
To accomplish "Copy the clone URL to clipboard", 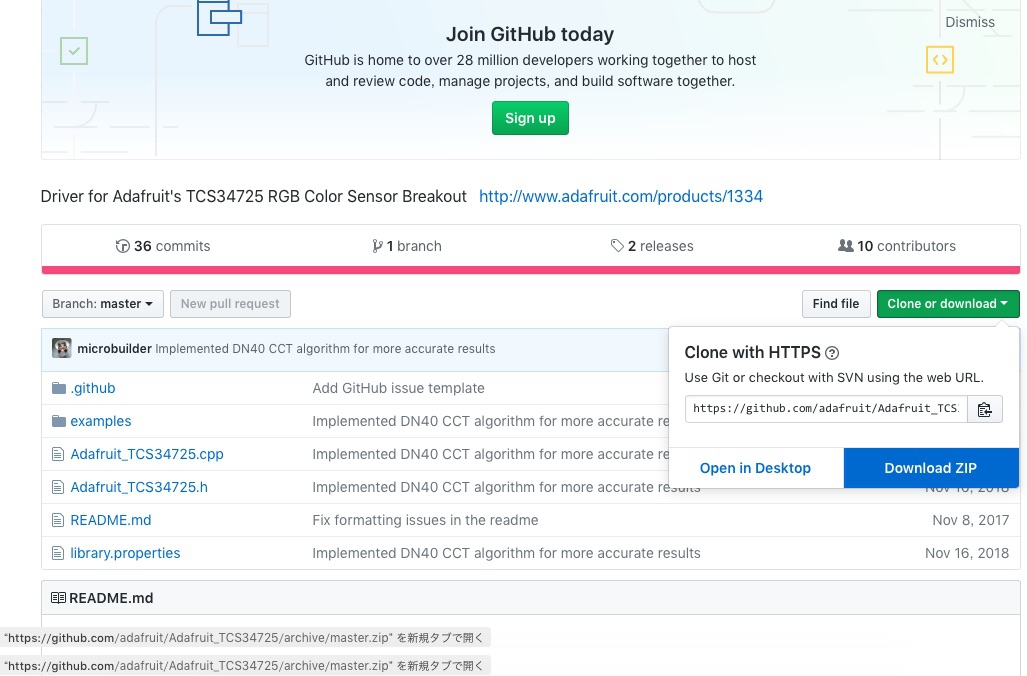I will (984, 409).
